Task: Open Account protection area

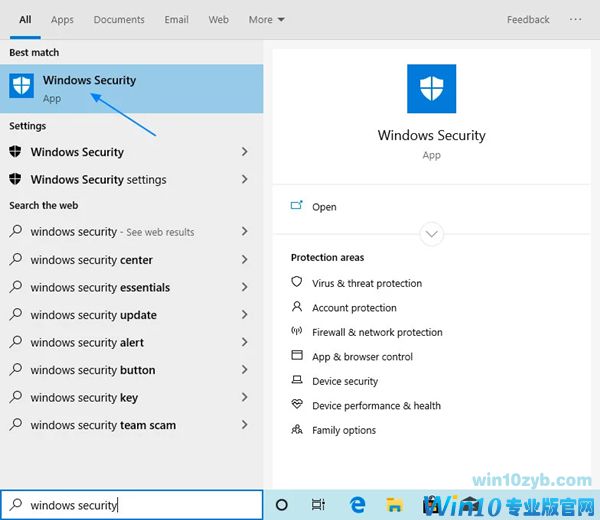Action: click(354, 308)
